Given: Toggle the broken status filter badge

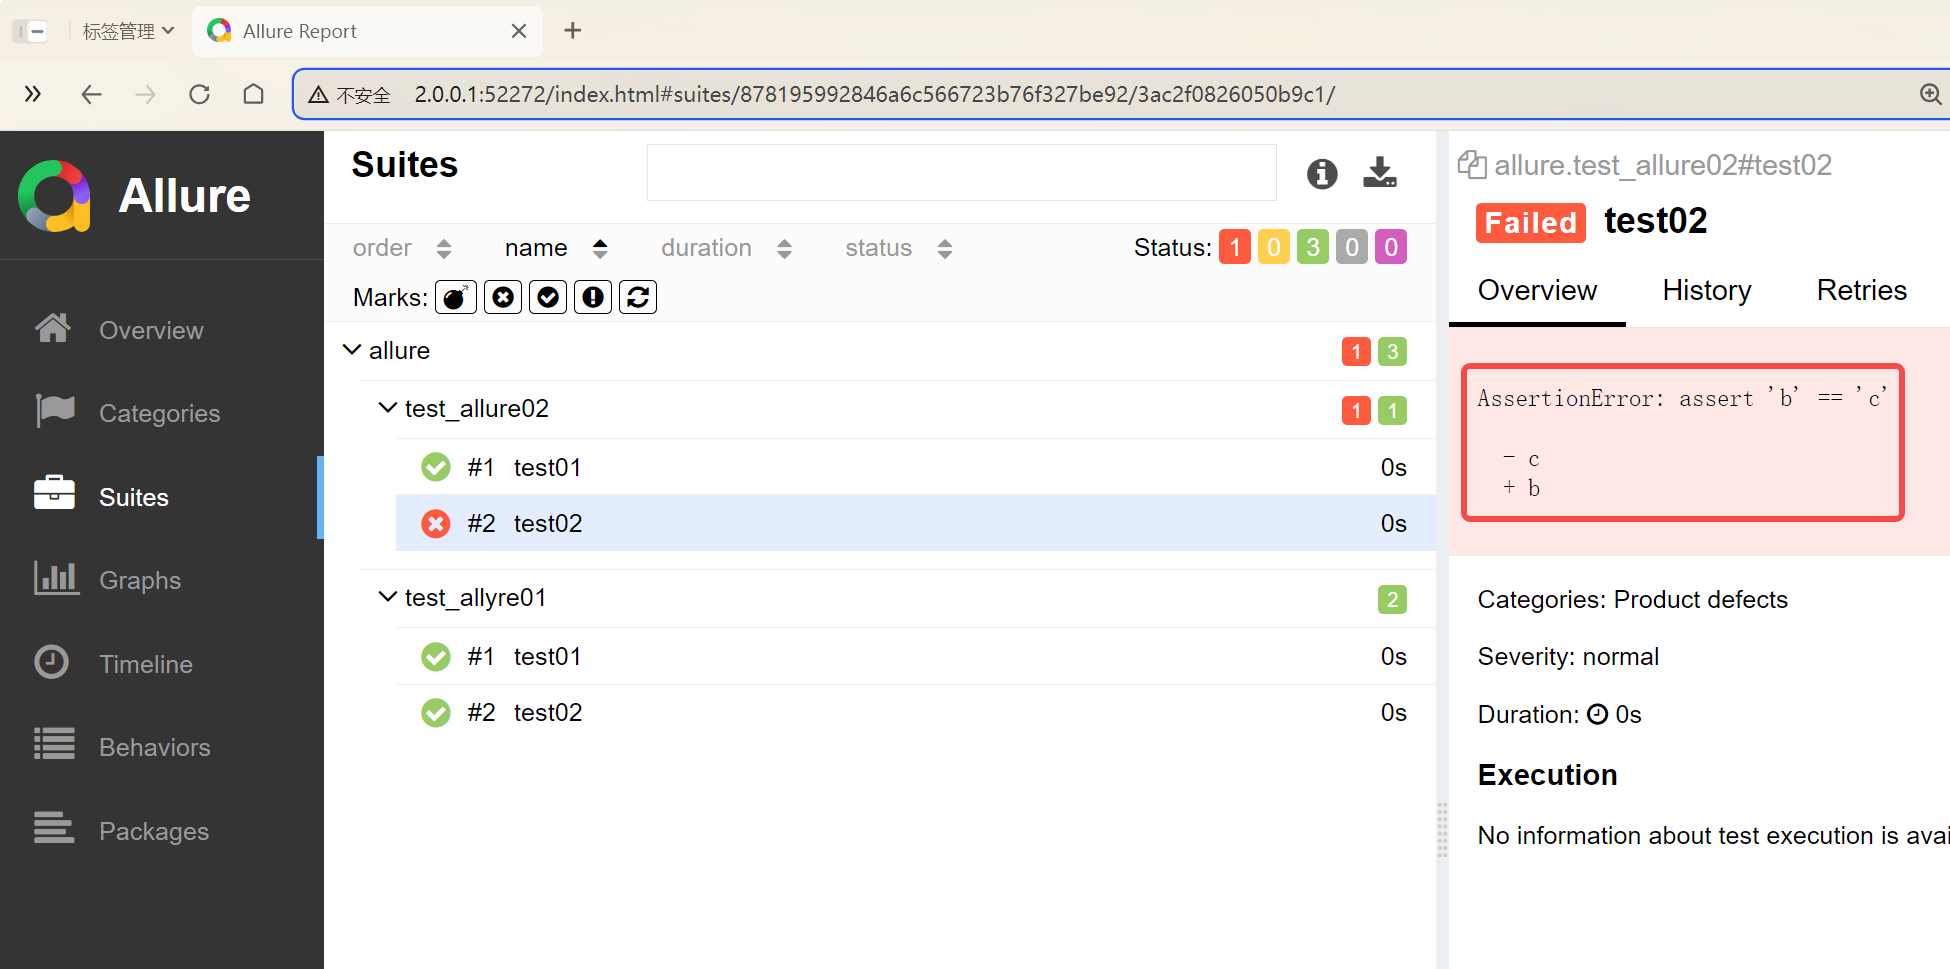Looking at the screenshot, I should click(x=1274, y=247).
